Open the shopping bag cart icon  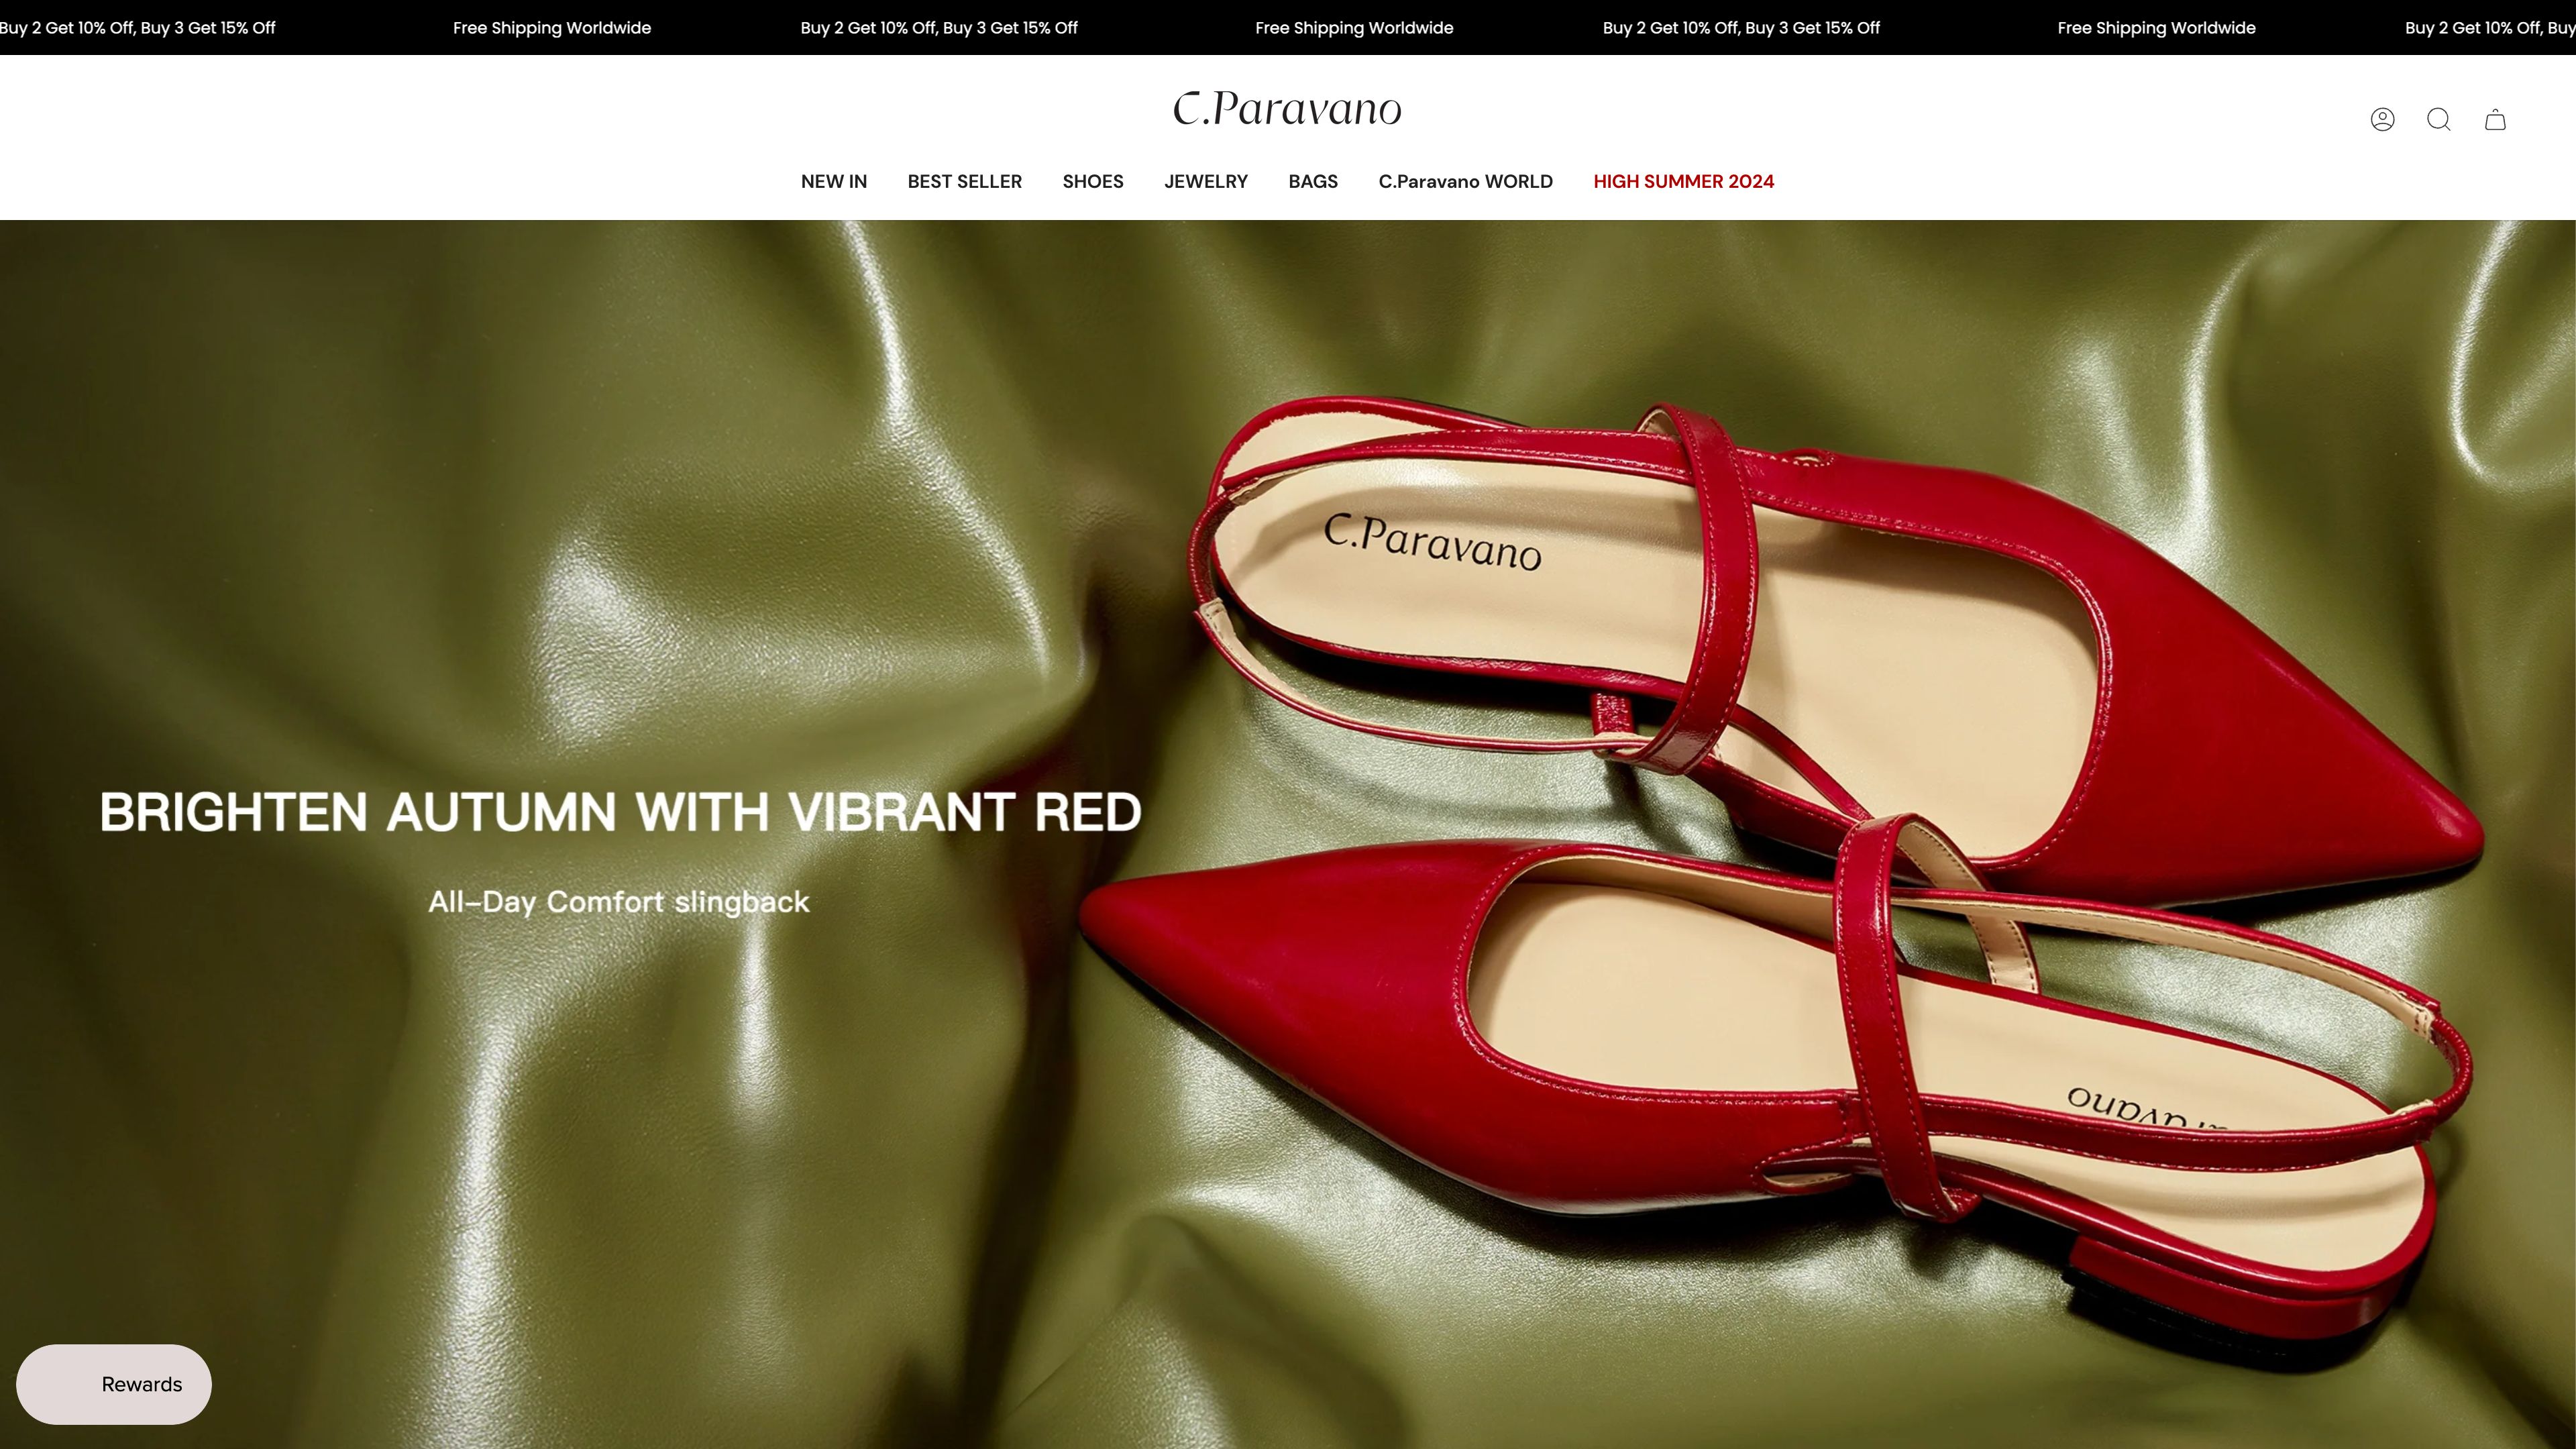click(x=2495, y=120)
